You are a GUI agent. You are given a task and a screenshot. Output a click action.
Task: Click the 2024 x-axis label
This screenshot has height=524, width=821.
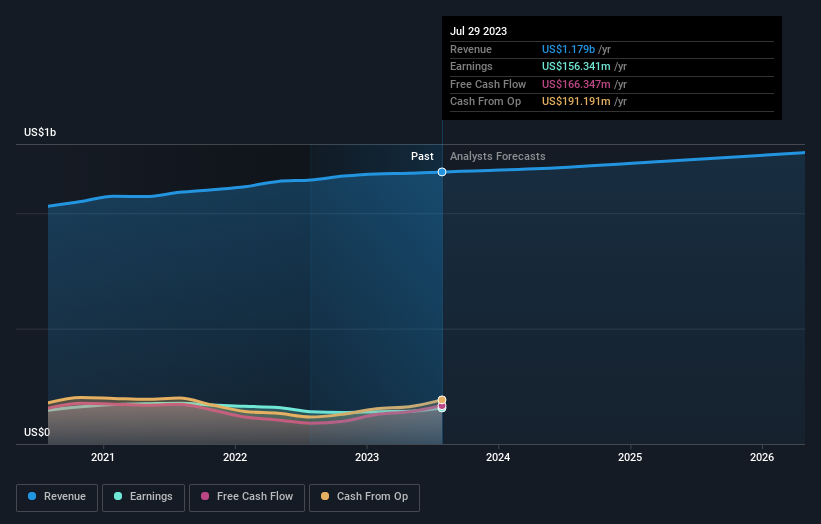(498, 457)
